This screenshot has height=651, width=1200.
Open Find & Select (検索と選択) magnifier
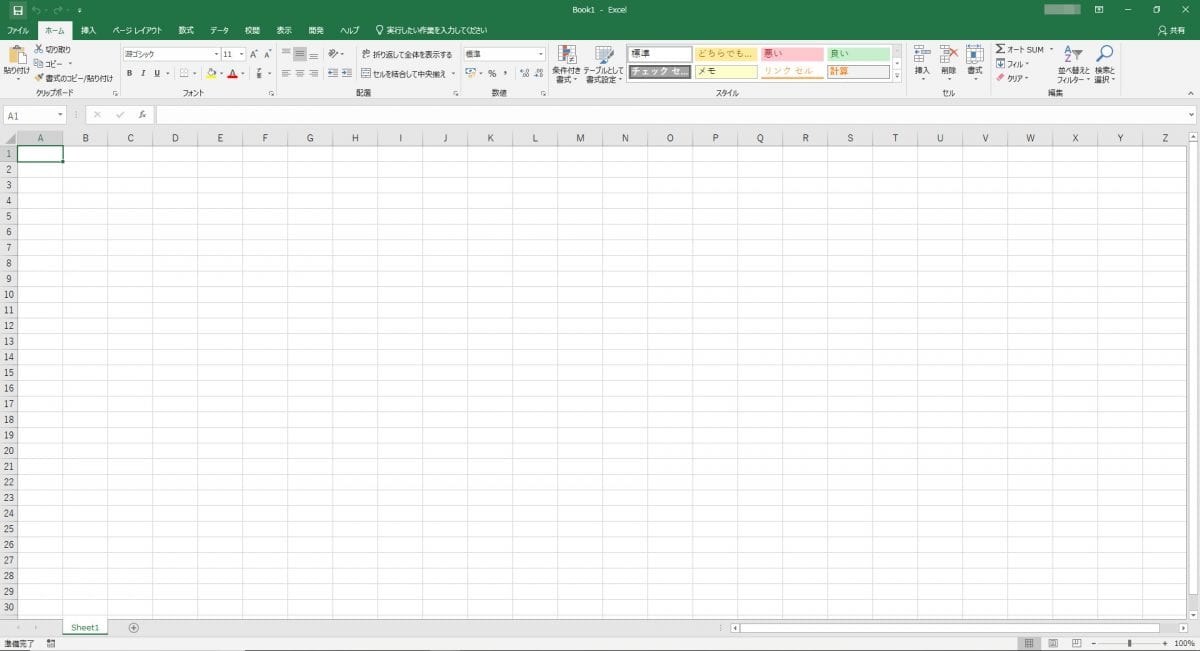(x=1104, y=64)
